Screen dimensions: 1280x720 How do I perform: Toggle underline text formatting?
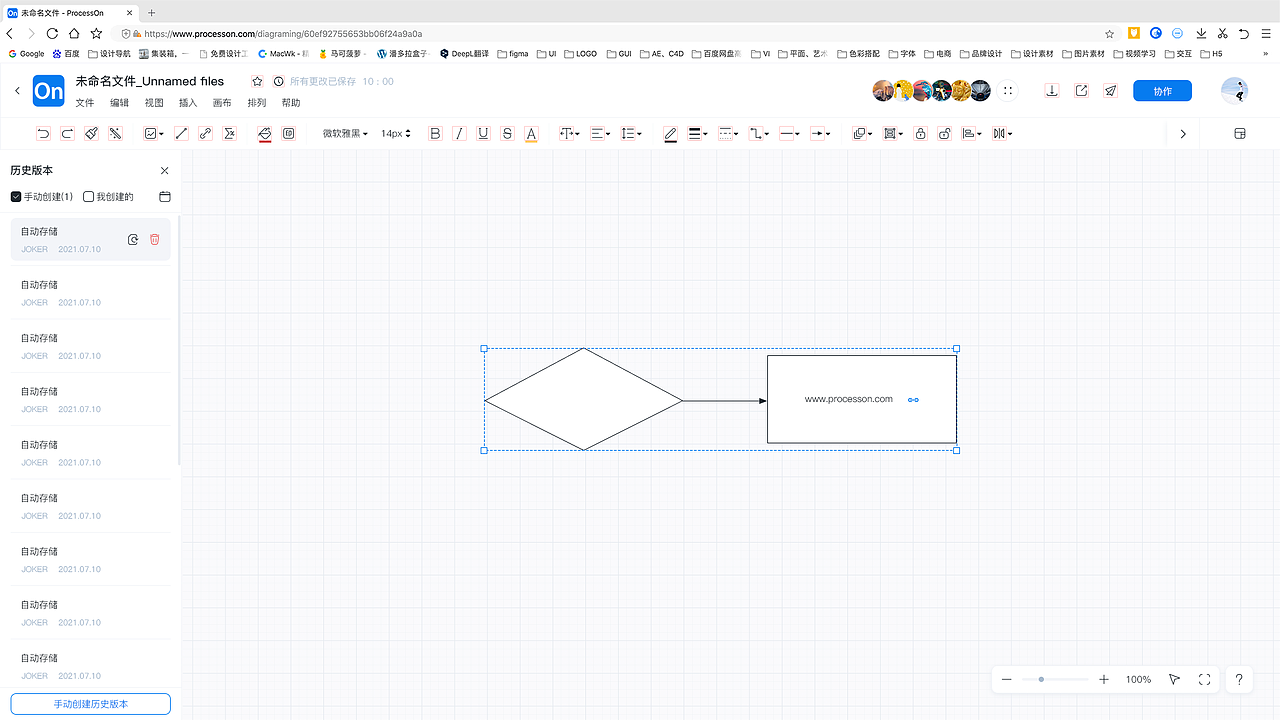coord(483,133)
